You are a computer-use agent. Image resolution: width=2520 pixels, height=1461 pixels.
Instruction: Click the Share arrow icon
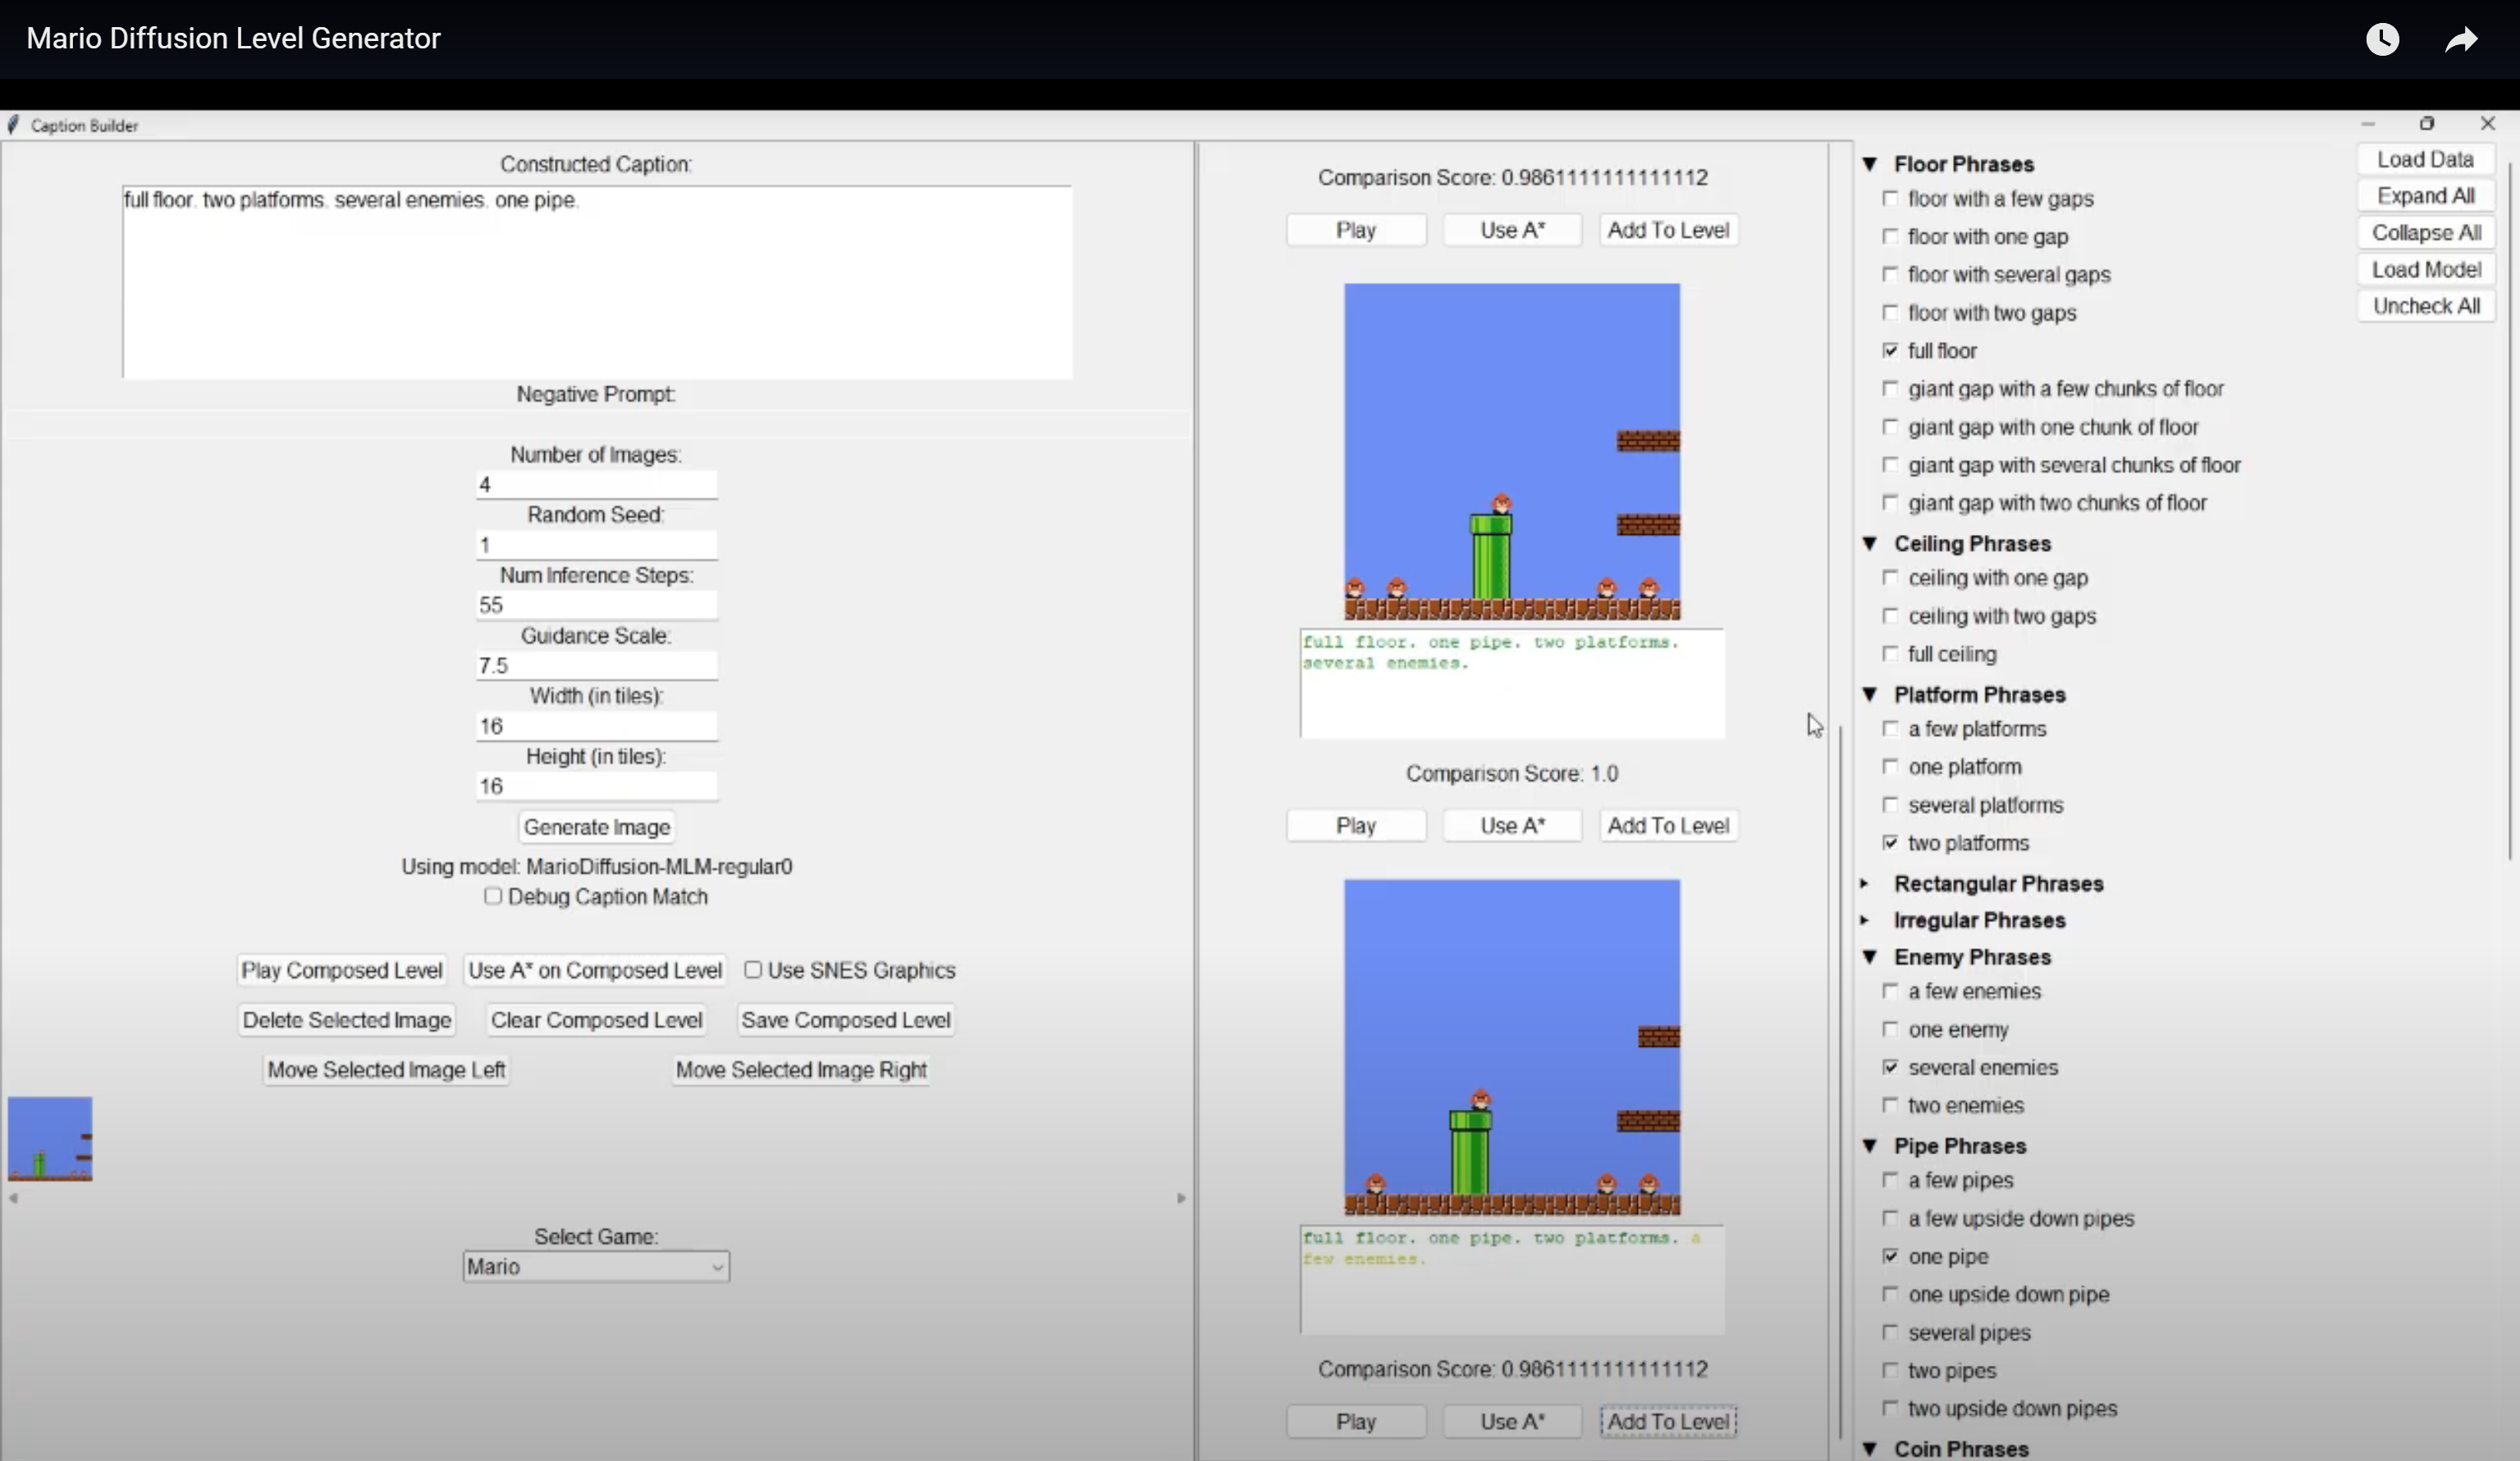[x=2461, y=39]
